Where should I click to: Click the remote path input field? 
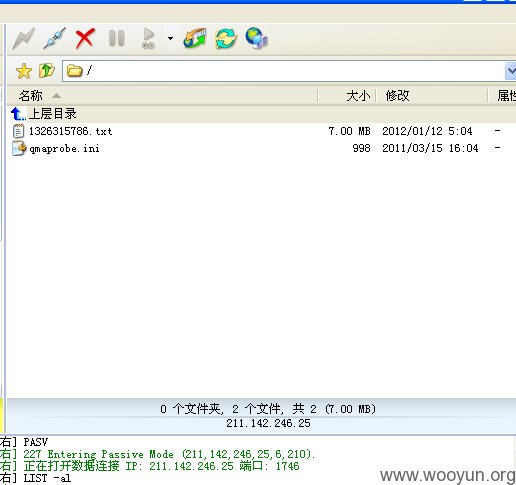click(289, 71)
